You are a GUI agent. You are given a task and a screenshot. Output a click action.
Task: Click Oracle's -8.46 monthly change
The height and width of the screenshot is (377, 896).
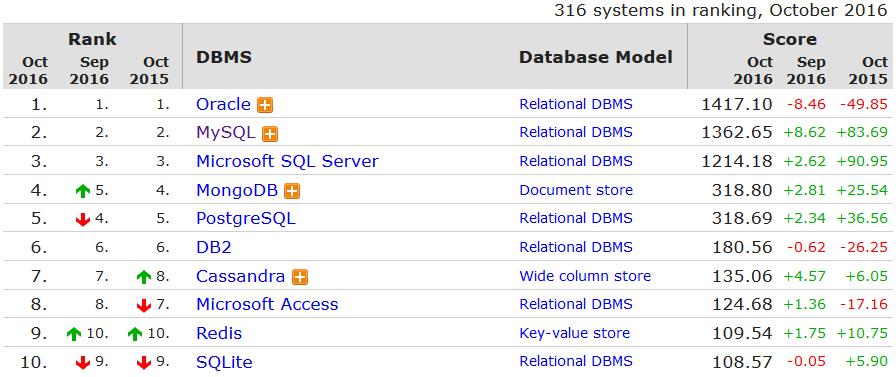[x=806, y=105]
